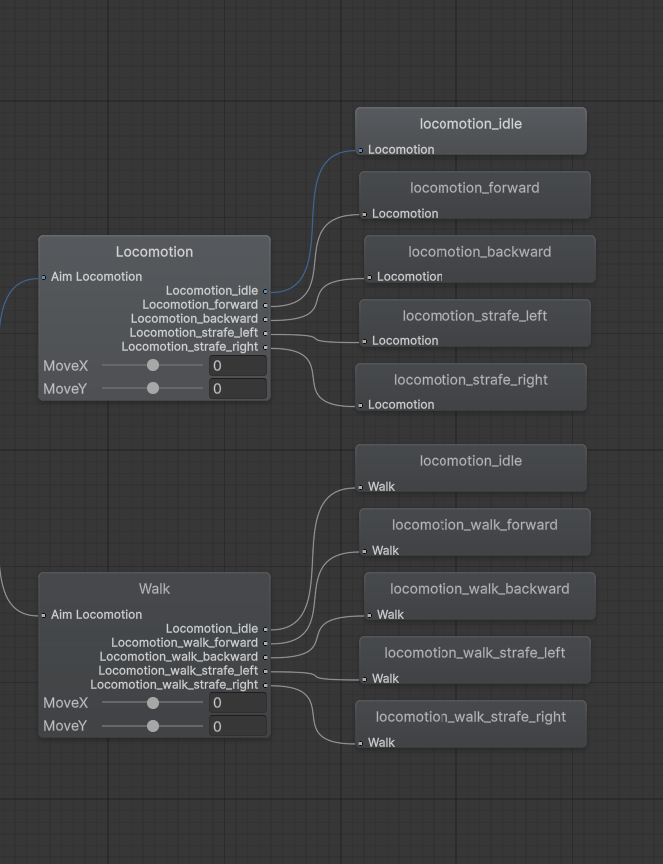The image size is (663, 864).
Task: Select the locomotion_walk_forward node header
Action: click(475, 525)
